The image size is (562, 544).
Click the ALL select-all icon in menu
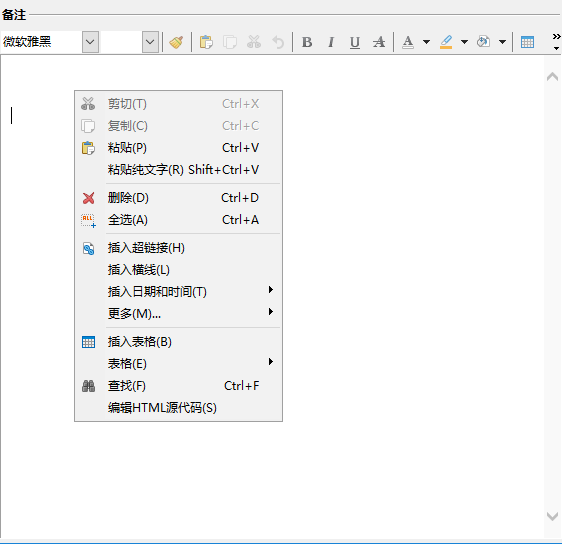pyautogui.click(x=88, y=220)
